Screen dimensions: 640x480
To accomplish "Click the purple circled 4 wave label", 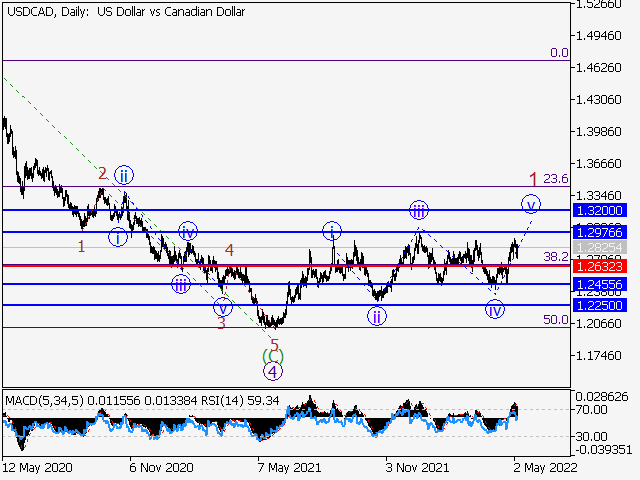I will point(272,372).
